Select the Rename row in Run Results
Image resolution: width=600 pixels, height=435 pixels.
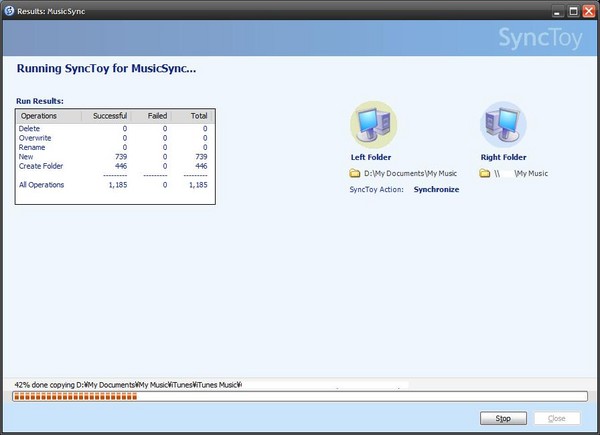pyautogui.click(x=115, y=147)
